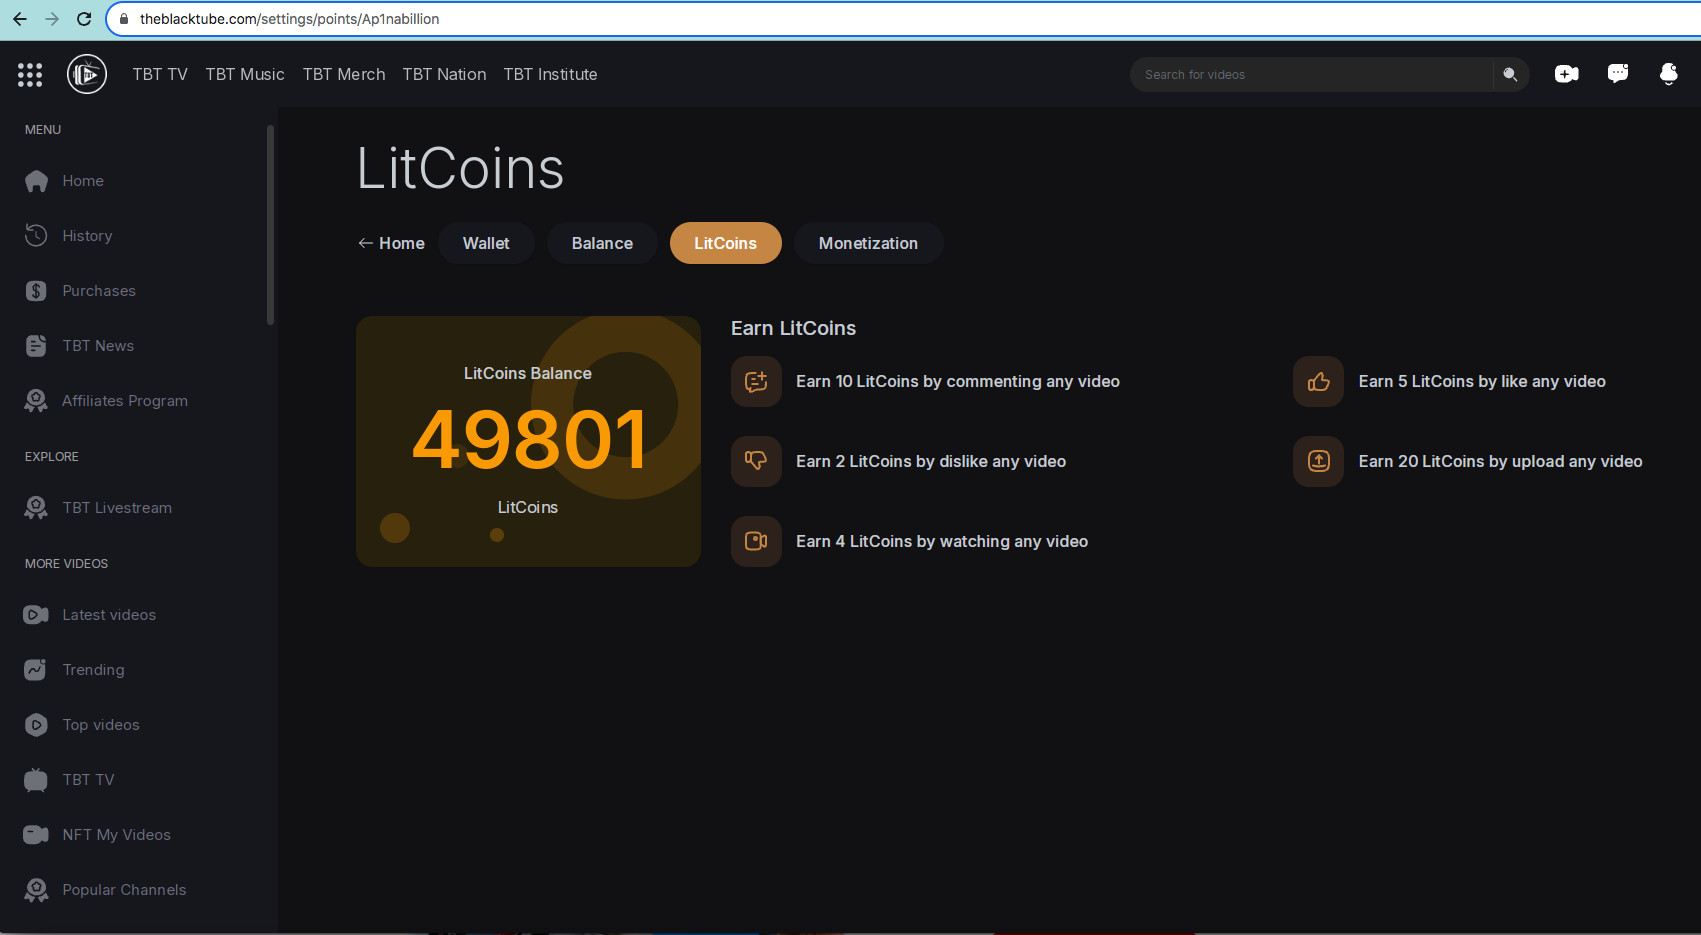
Task: Click the TBT News document icon
Action: (x=36, y=346)
